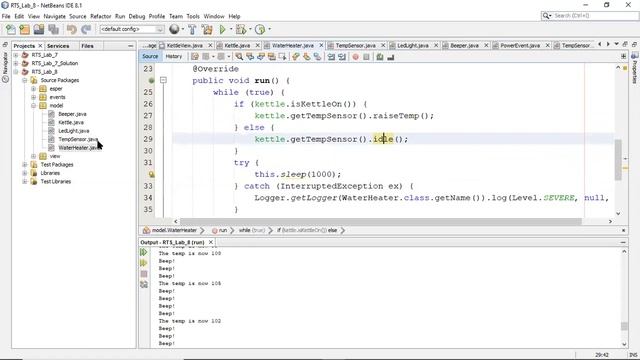Open the Files panel tab
This screenshot has width=640, height=360.
87,46
